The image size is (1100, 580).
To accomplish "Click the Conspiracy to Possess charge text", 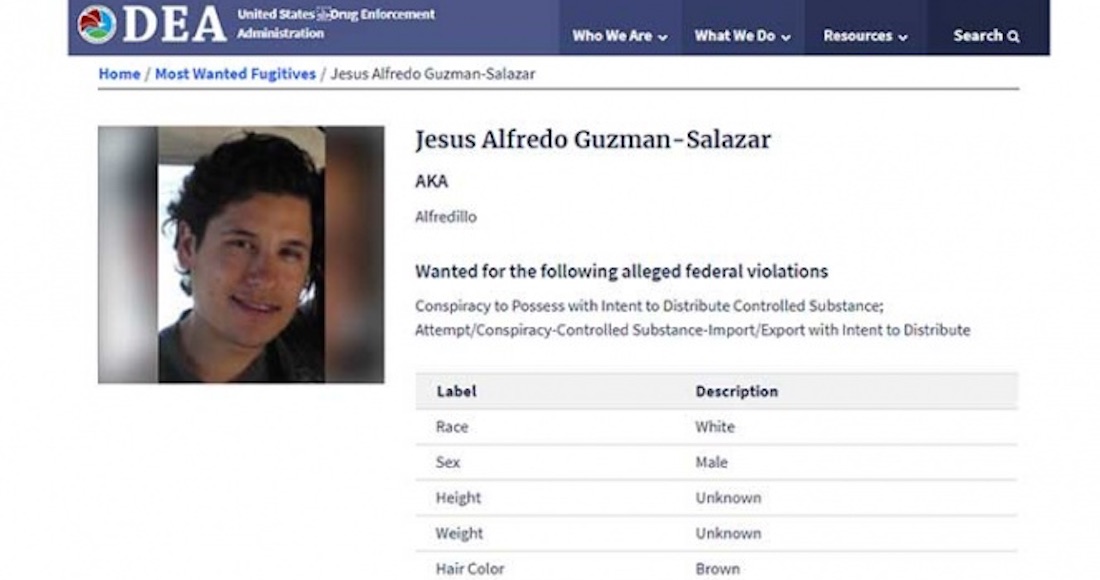I will tap(649, 306).
